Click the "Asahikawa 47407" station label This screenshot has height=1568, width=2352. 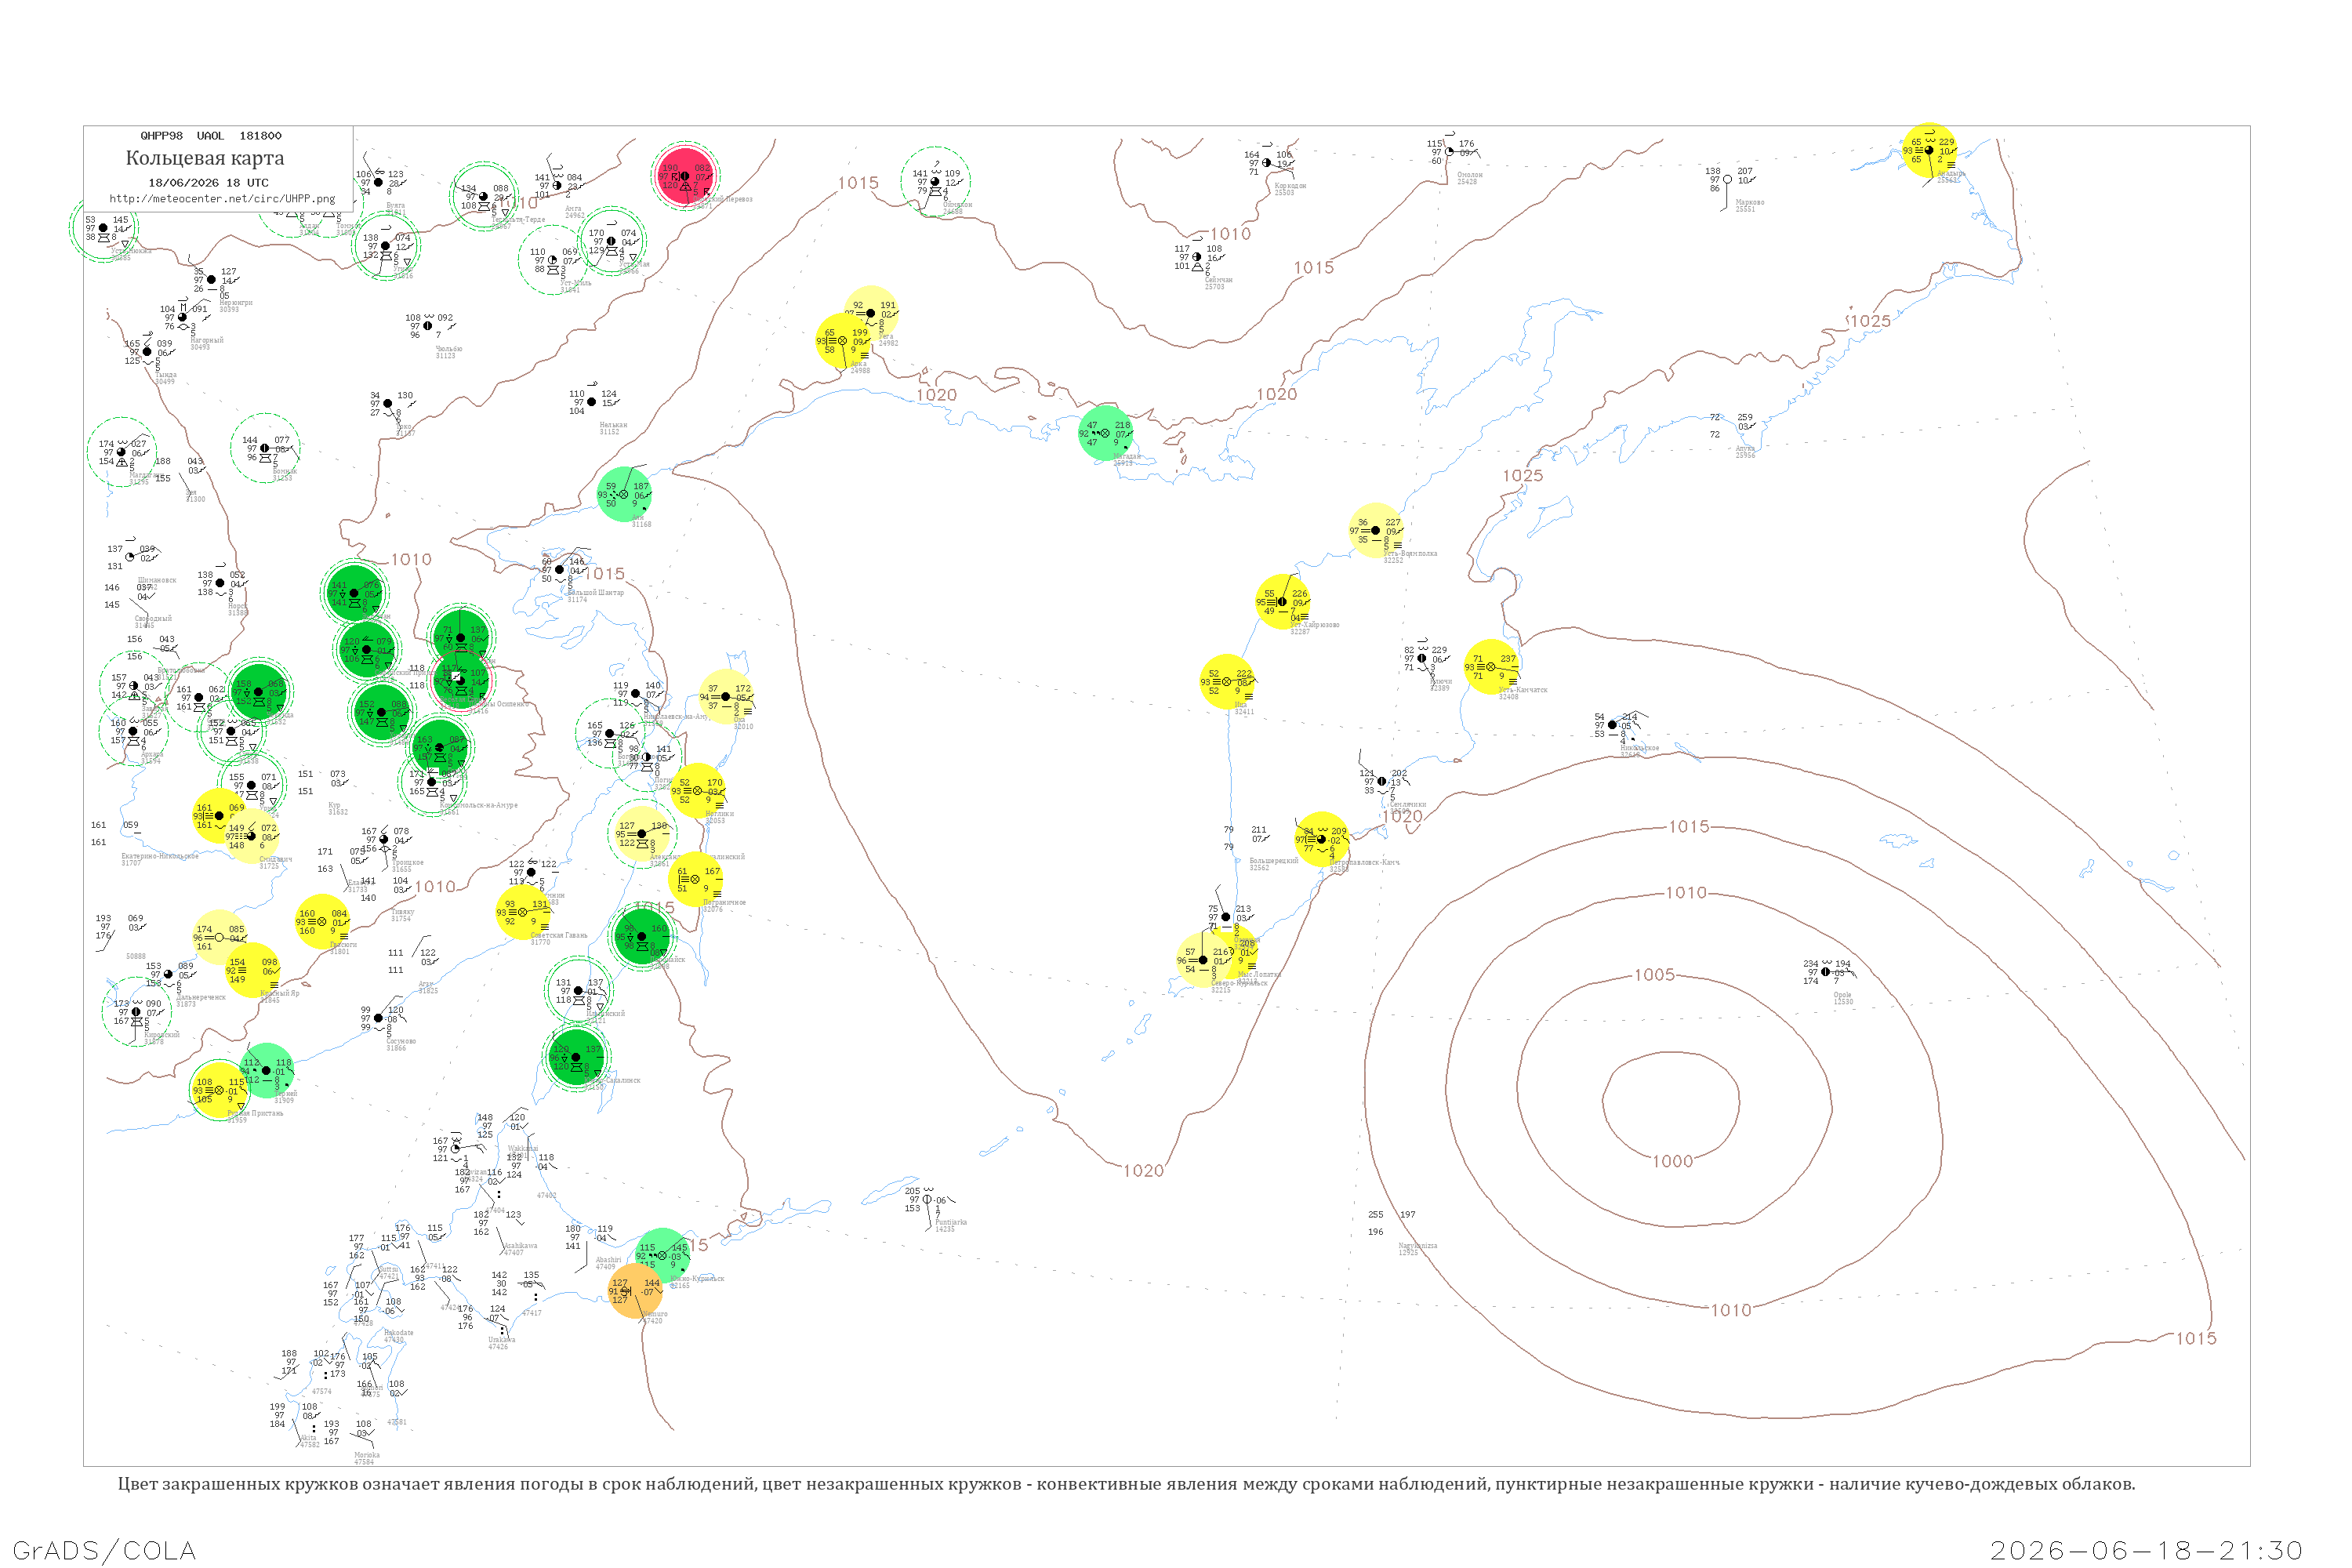[x=520, y=1249]
